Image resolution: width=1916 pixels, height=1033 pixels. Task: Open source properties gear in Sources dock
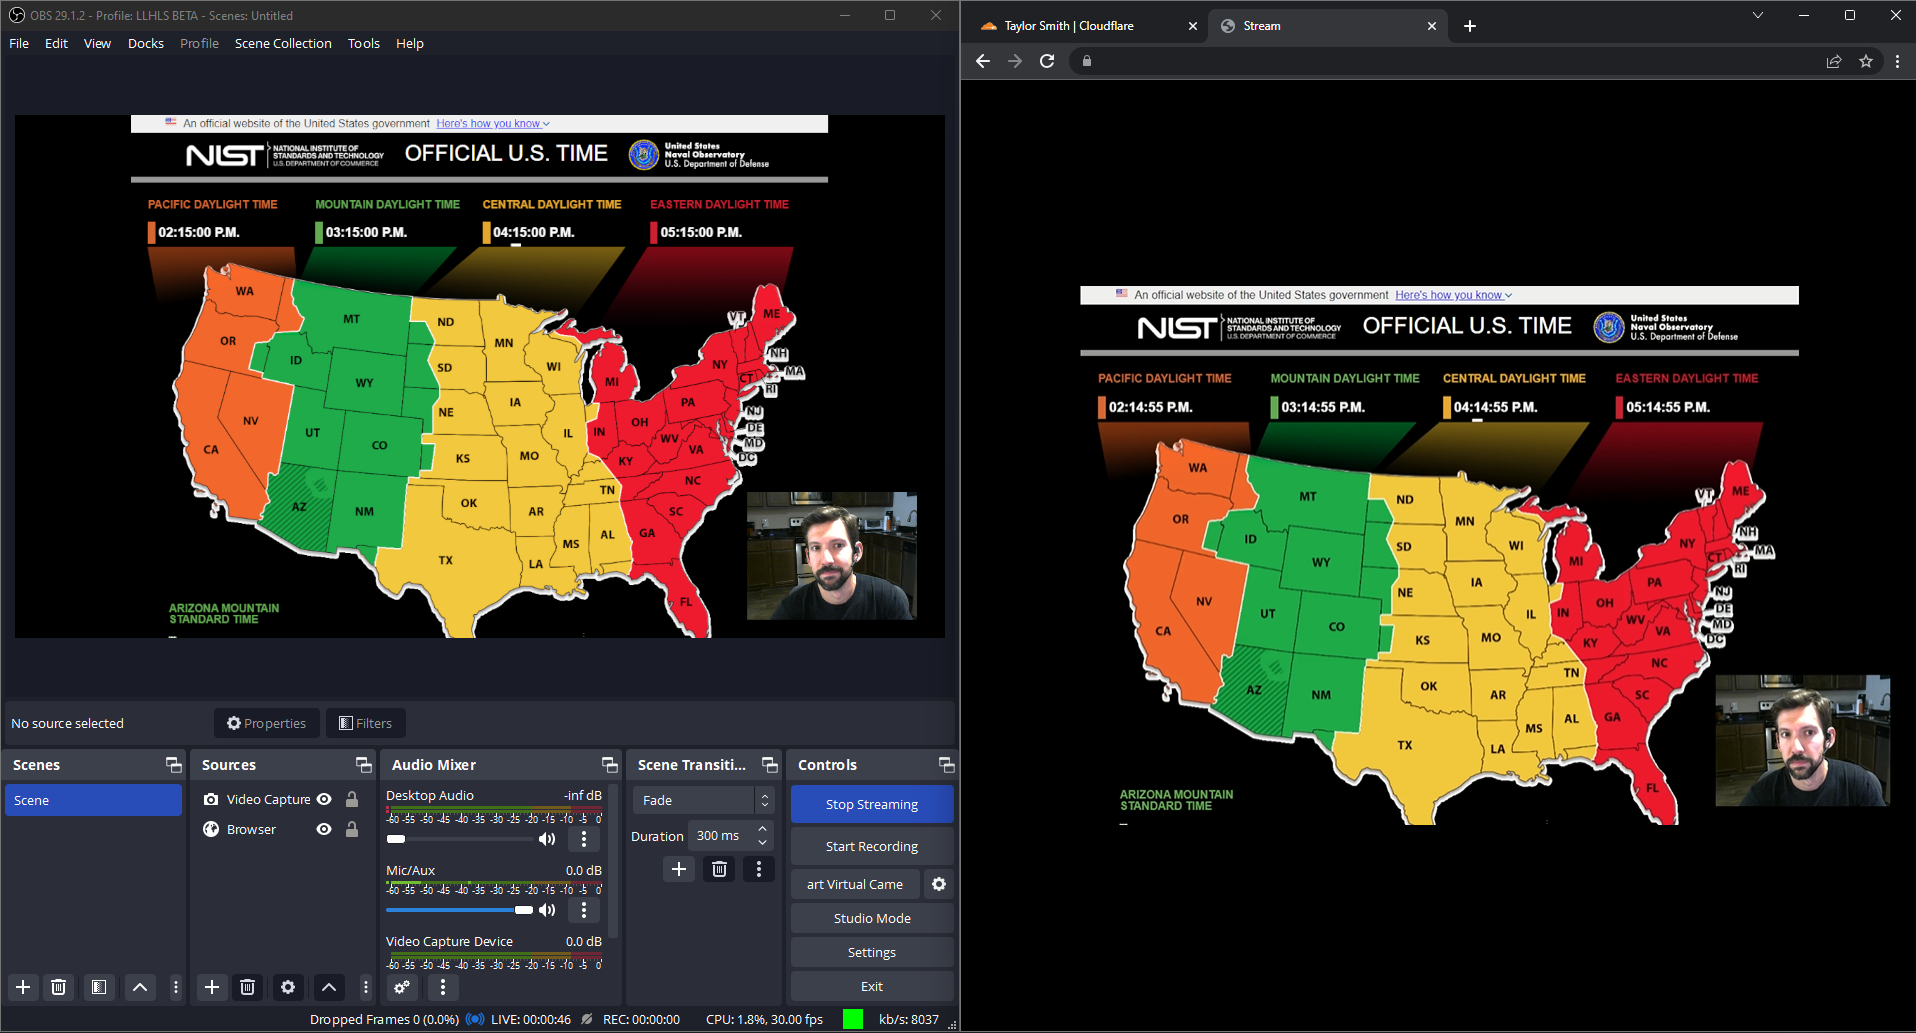288,987
